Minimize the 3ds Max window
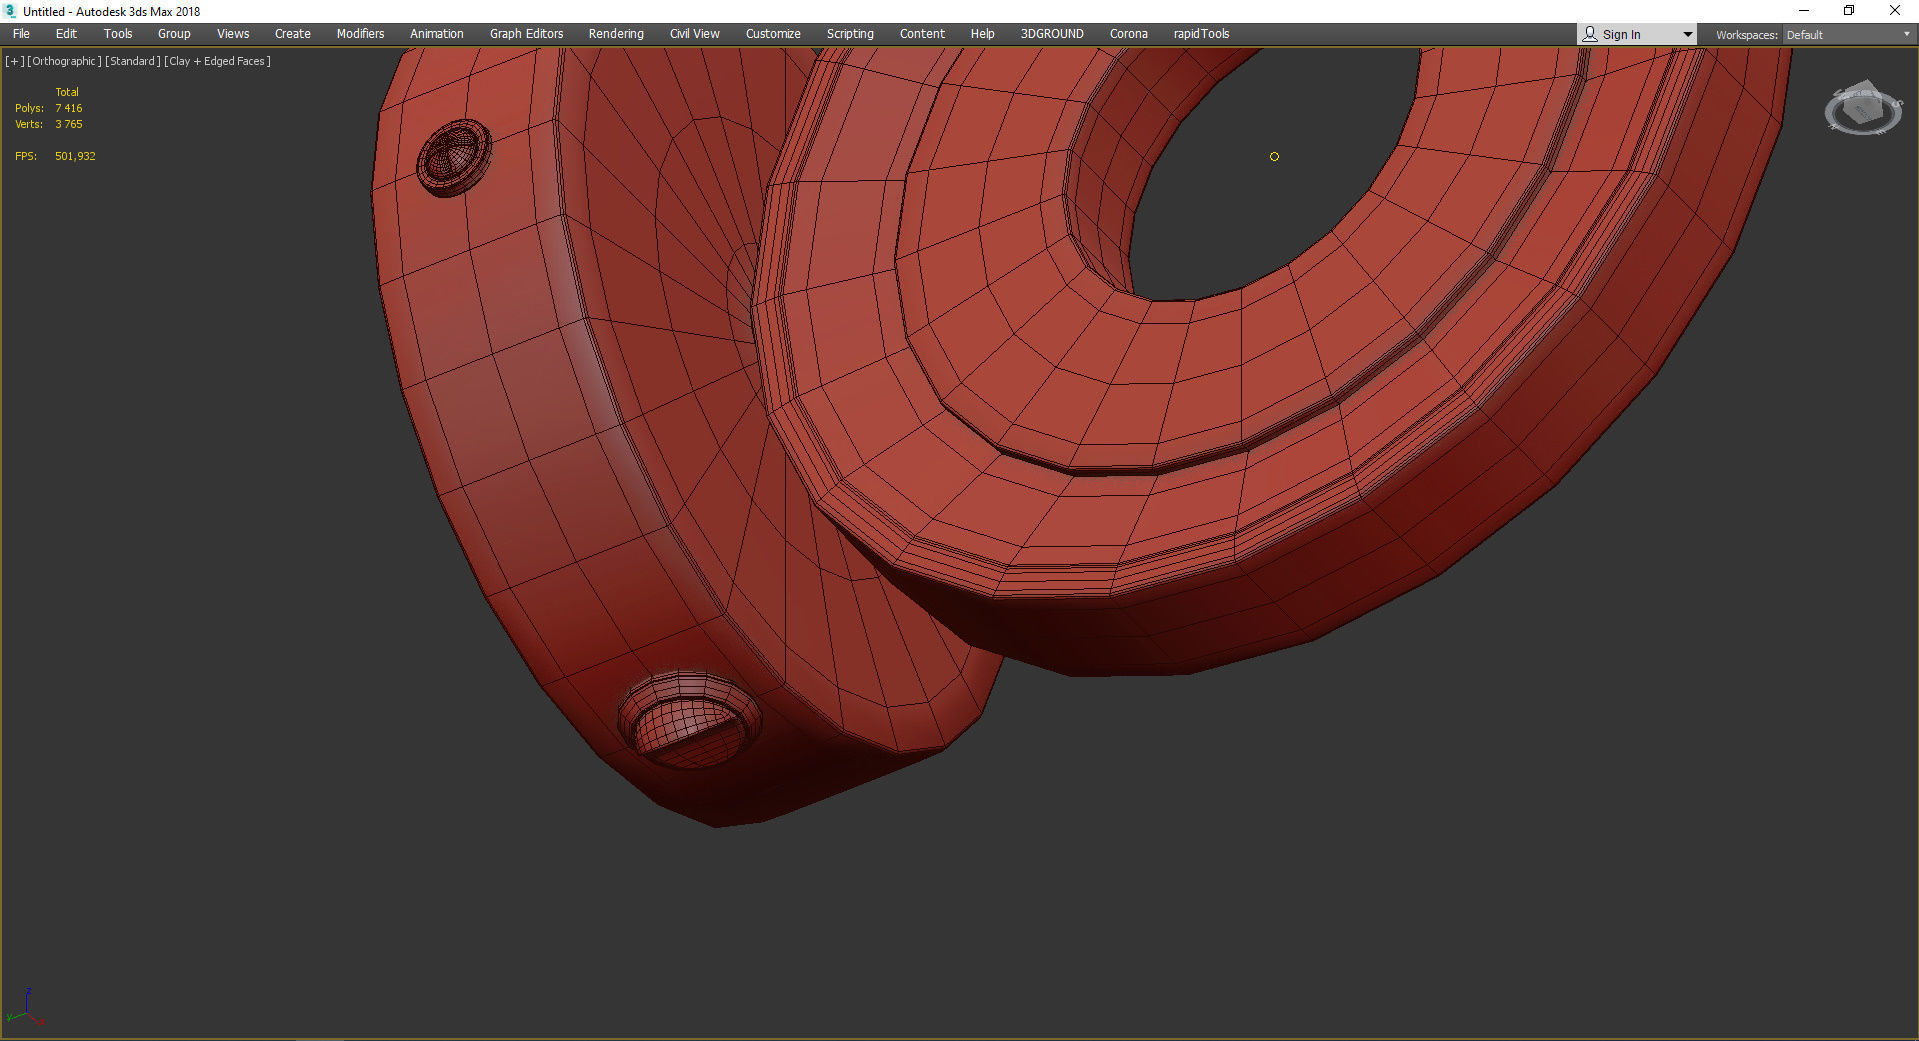The width and height of the screenshot is (1919, 1041). point(1804,11)
